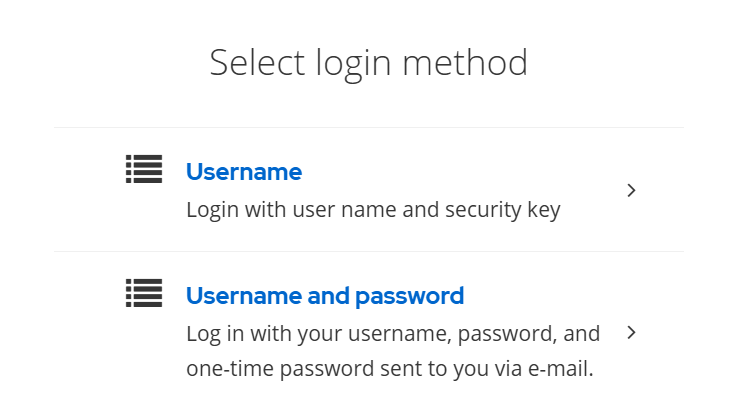Click the word "method" in page heading
Viewport: 741px width, 403px height.
(x=465, y=62)
